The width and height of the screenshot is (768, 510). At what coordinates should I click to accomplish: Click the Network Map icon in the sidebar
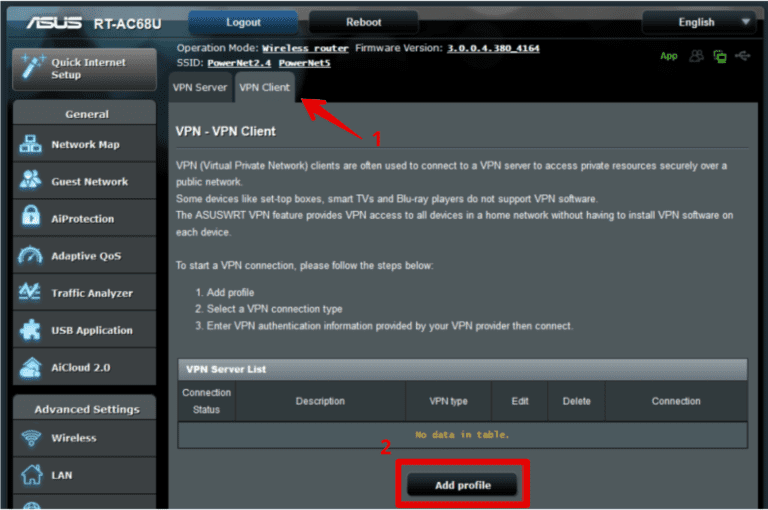[30, 144]
